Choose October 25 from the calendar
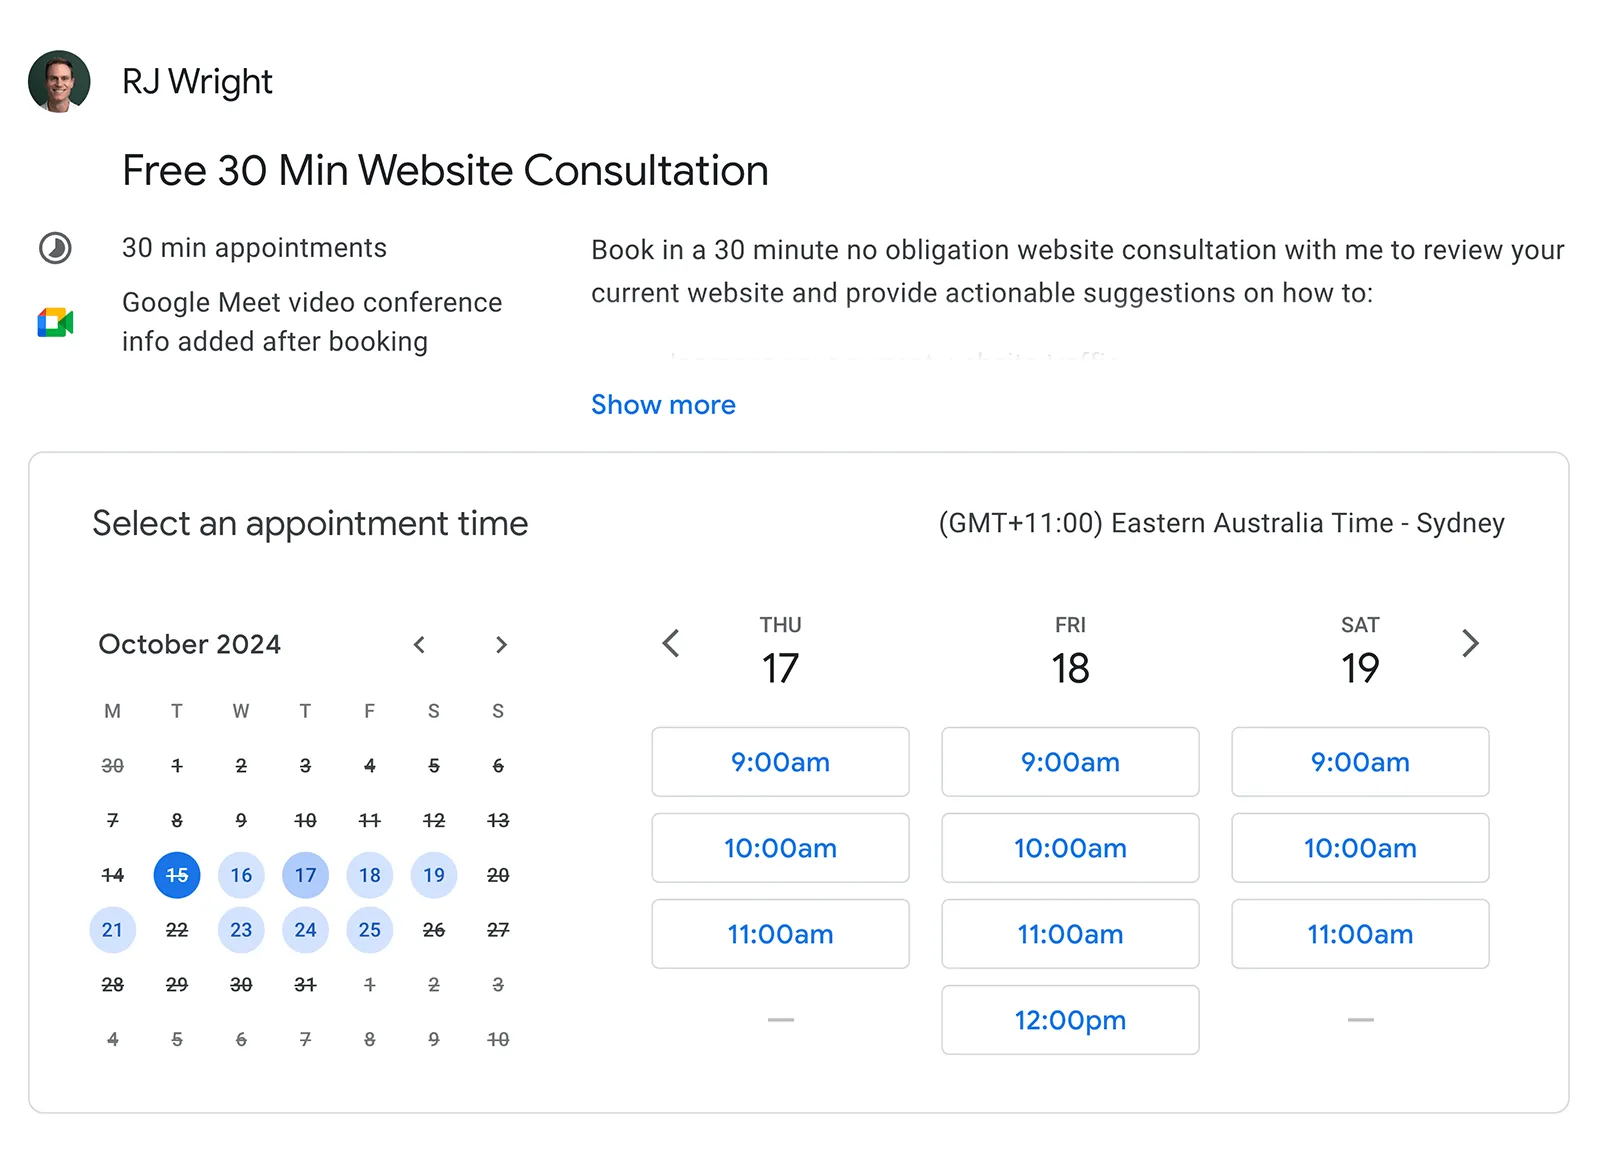1600x1150 pixels. coord(369,929)
